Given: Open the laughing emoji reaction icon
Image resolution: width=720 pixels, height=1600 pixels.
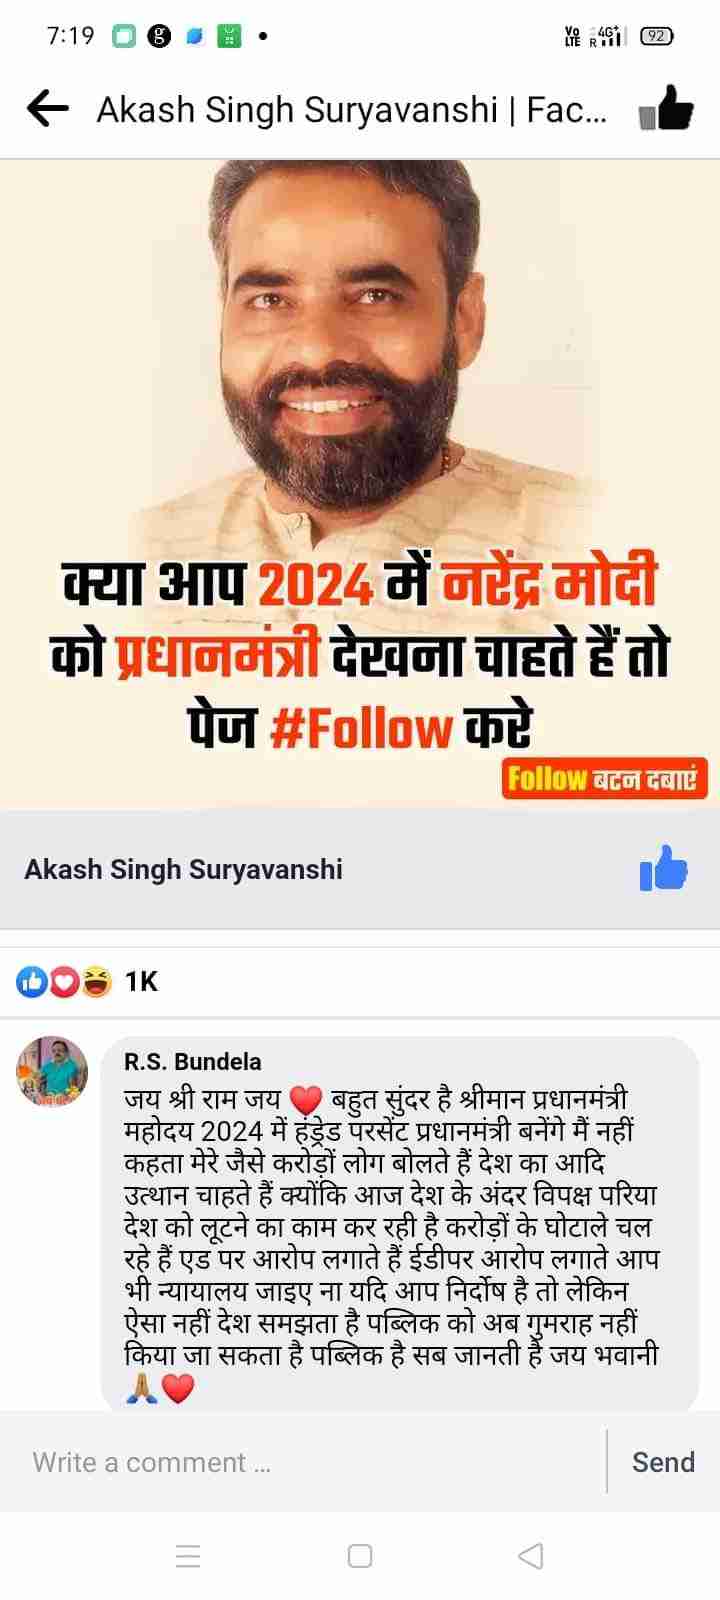Looking at the screenshot, I should tap(96, 983).
